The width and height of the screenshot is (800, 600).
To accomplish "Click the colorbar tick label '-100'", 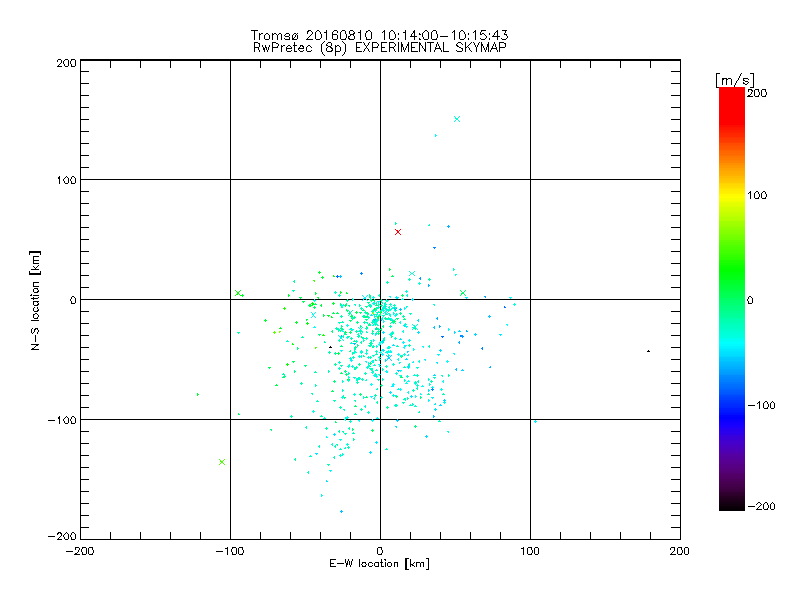I will click(761, 406).
